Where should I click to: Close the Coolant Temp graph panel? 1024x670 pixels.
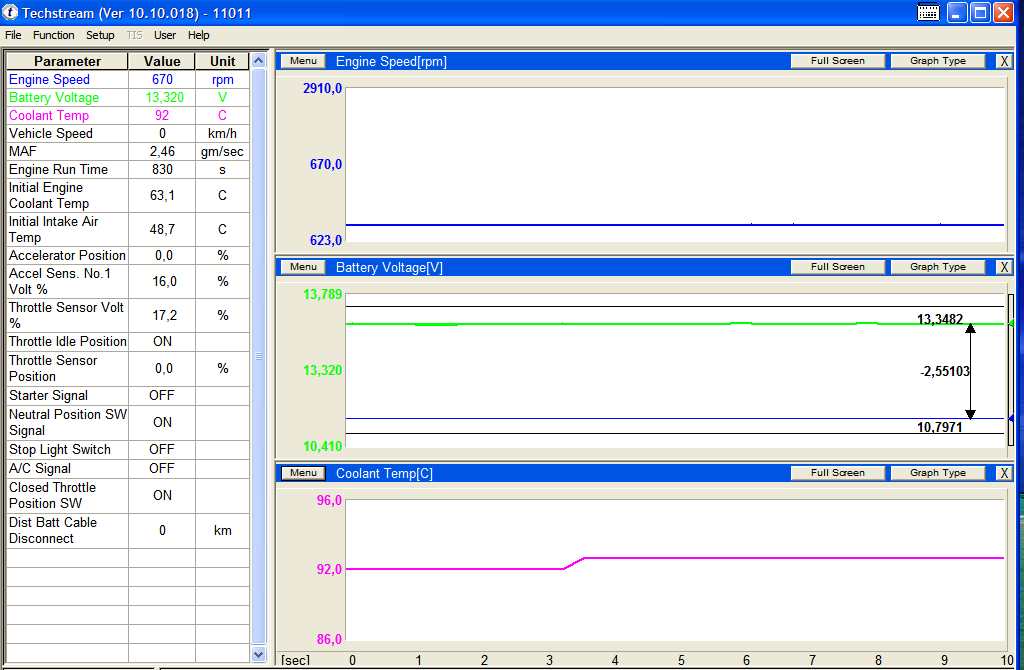tap(1004, 473)
